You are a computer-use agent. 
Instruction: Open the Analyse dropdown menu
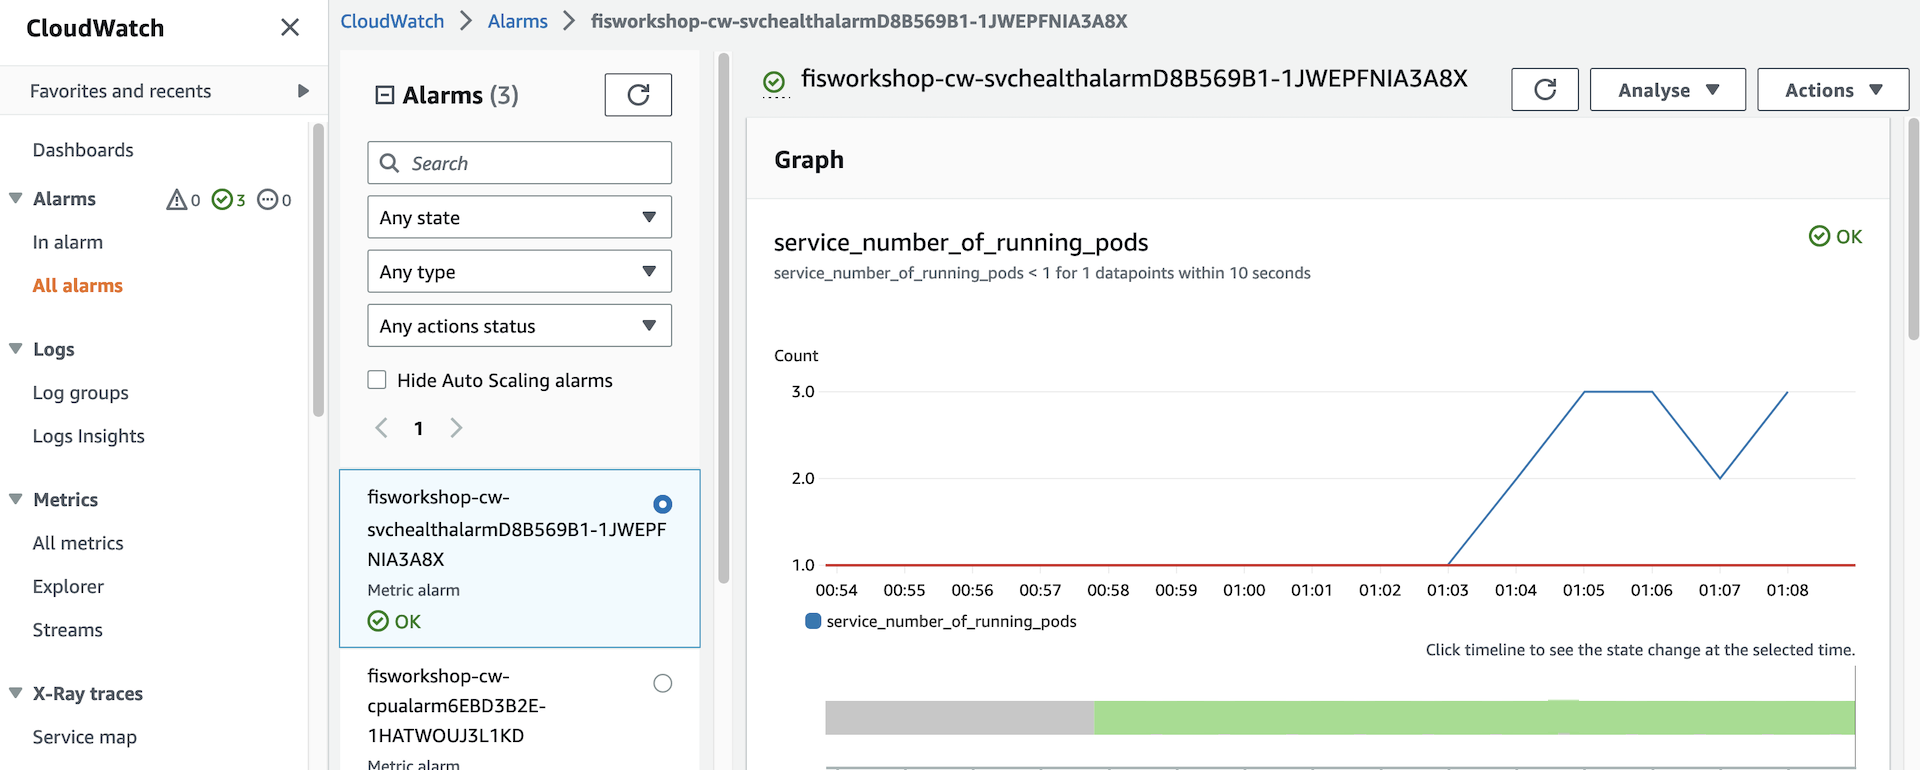tap(1668, 90)
